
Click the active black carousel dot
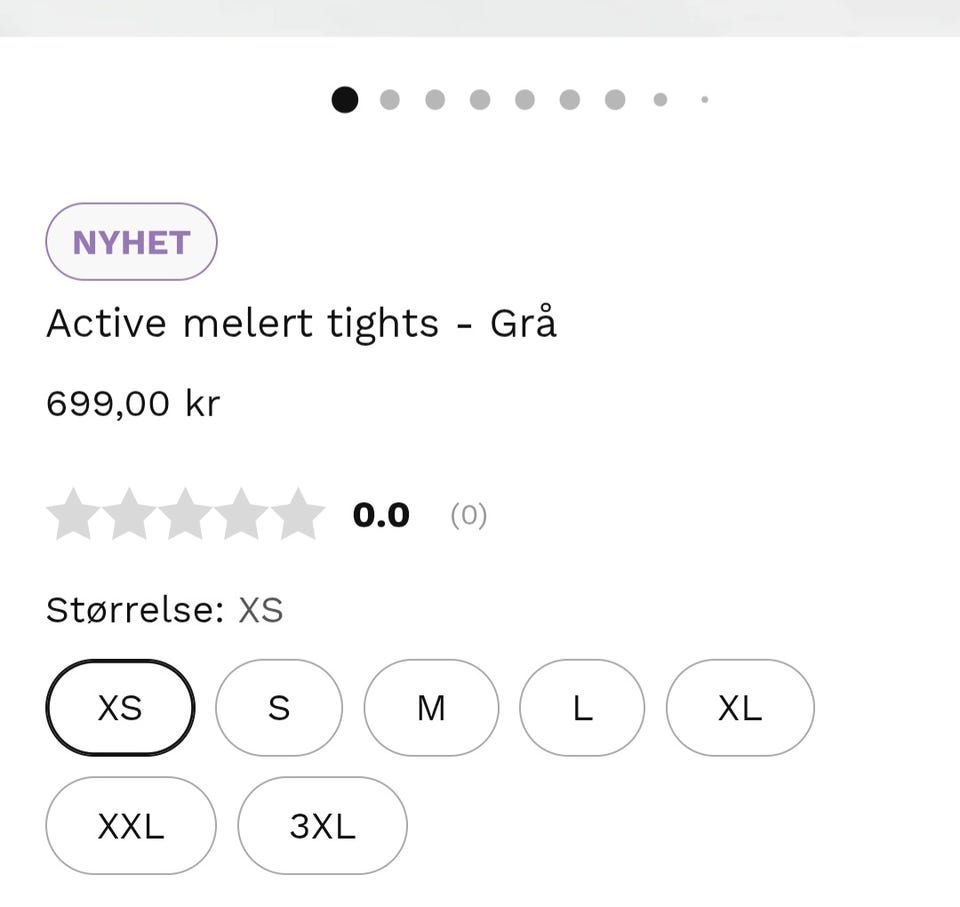click(345, 100)
